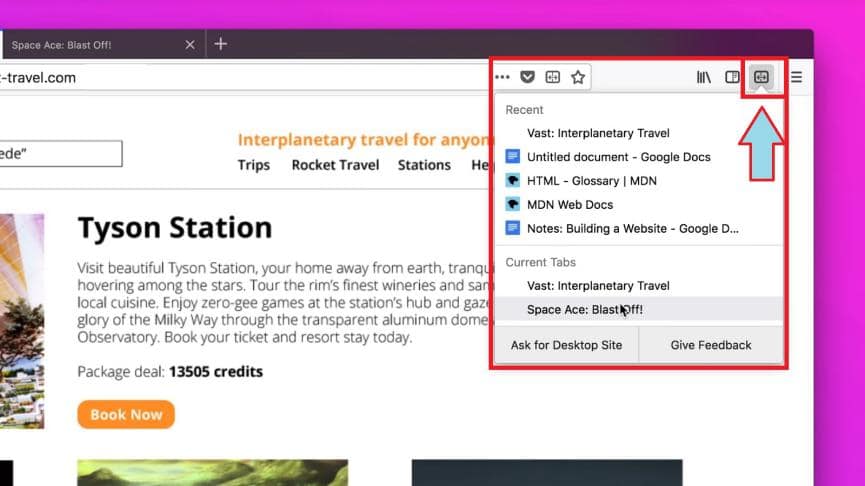Bookmark this page with the star icon

click(x=578, y=77)
